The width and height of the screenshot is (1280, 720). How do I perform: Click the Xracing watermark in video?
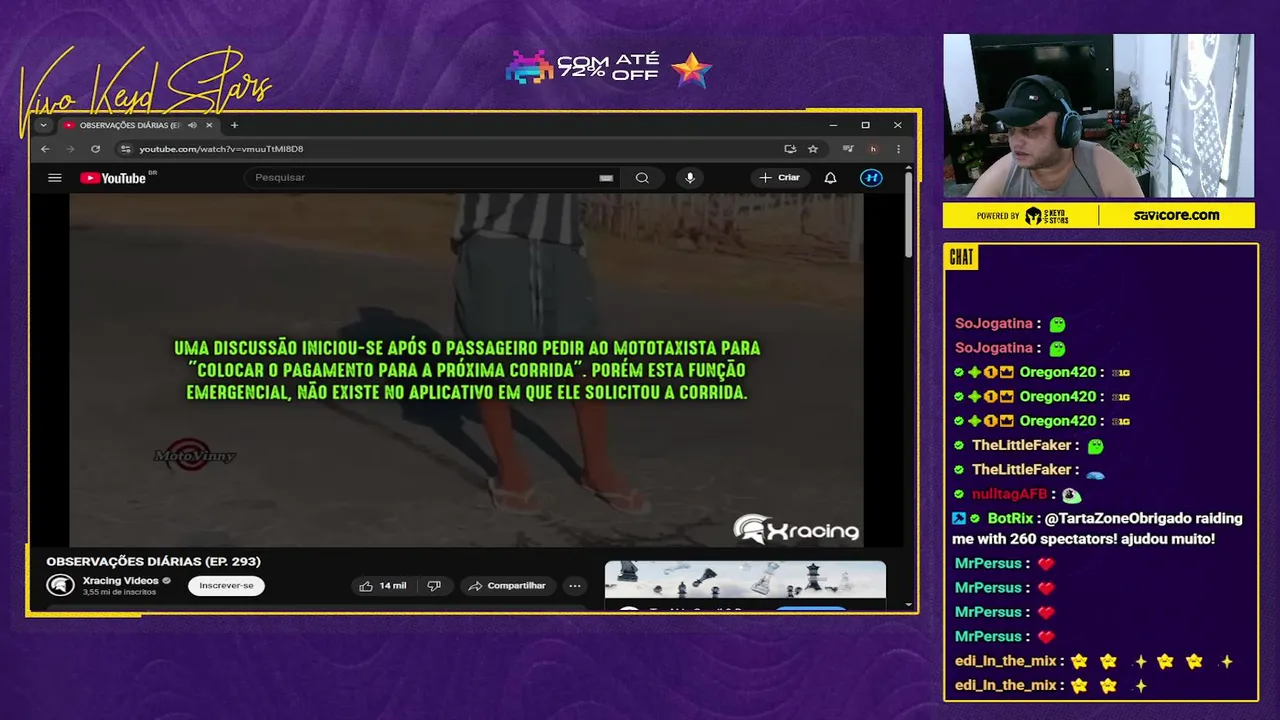(796, 530)
